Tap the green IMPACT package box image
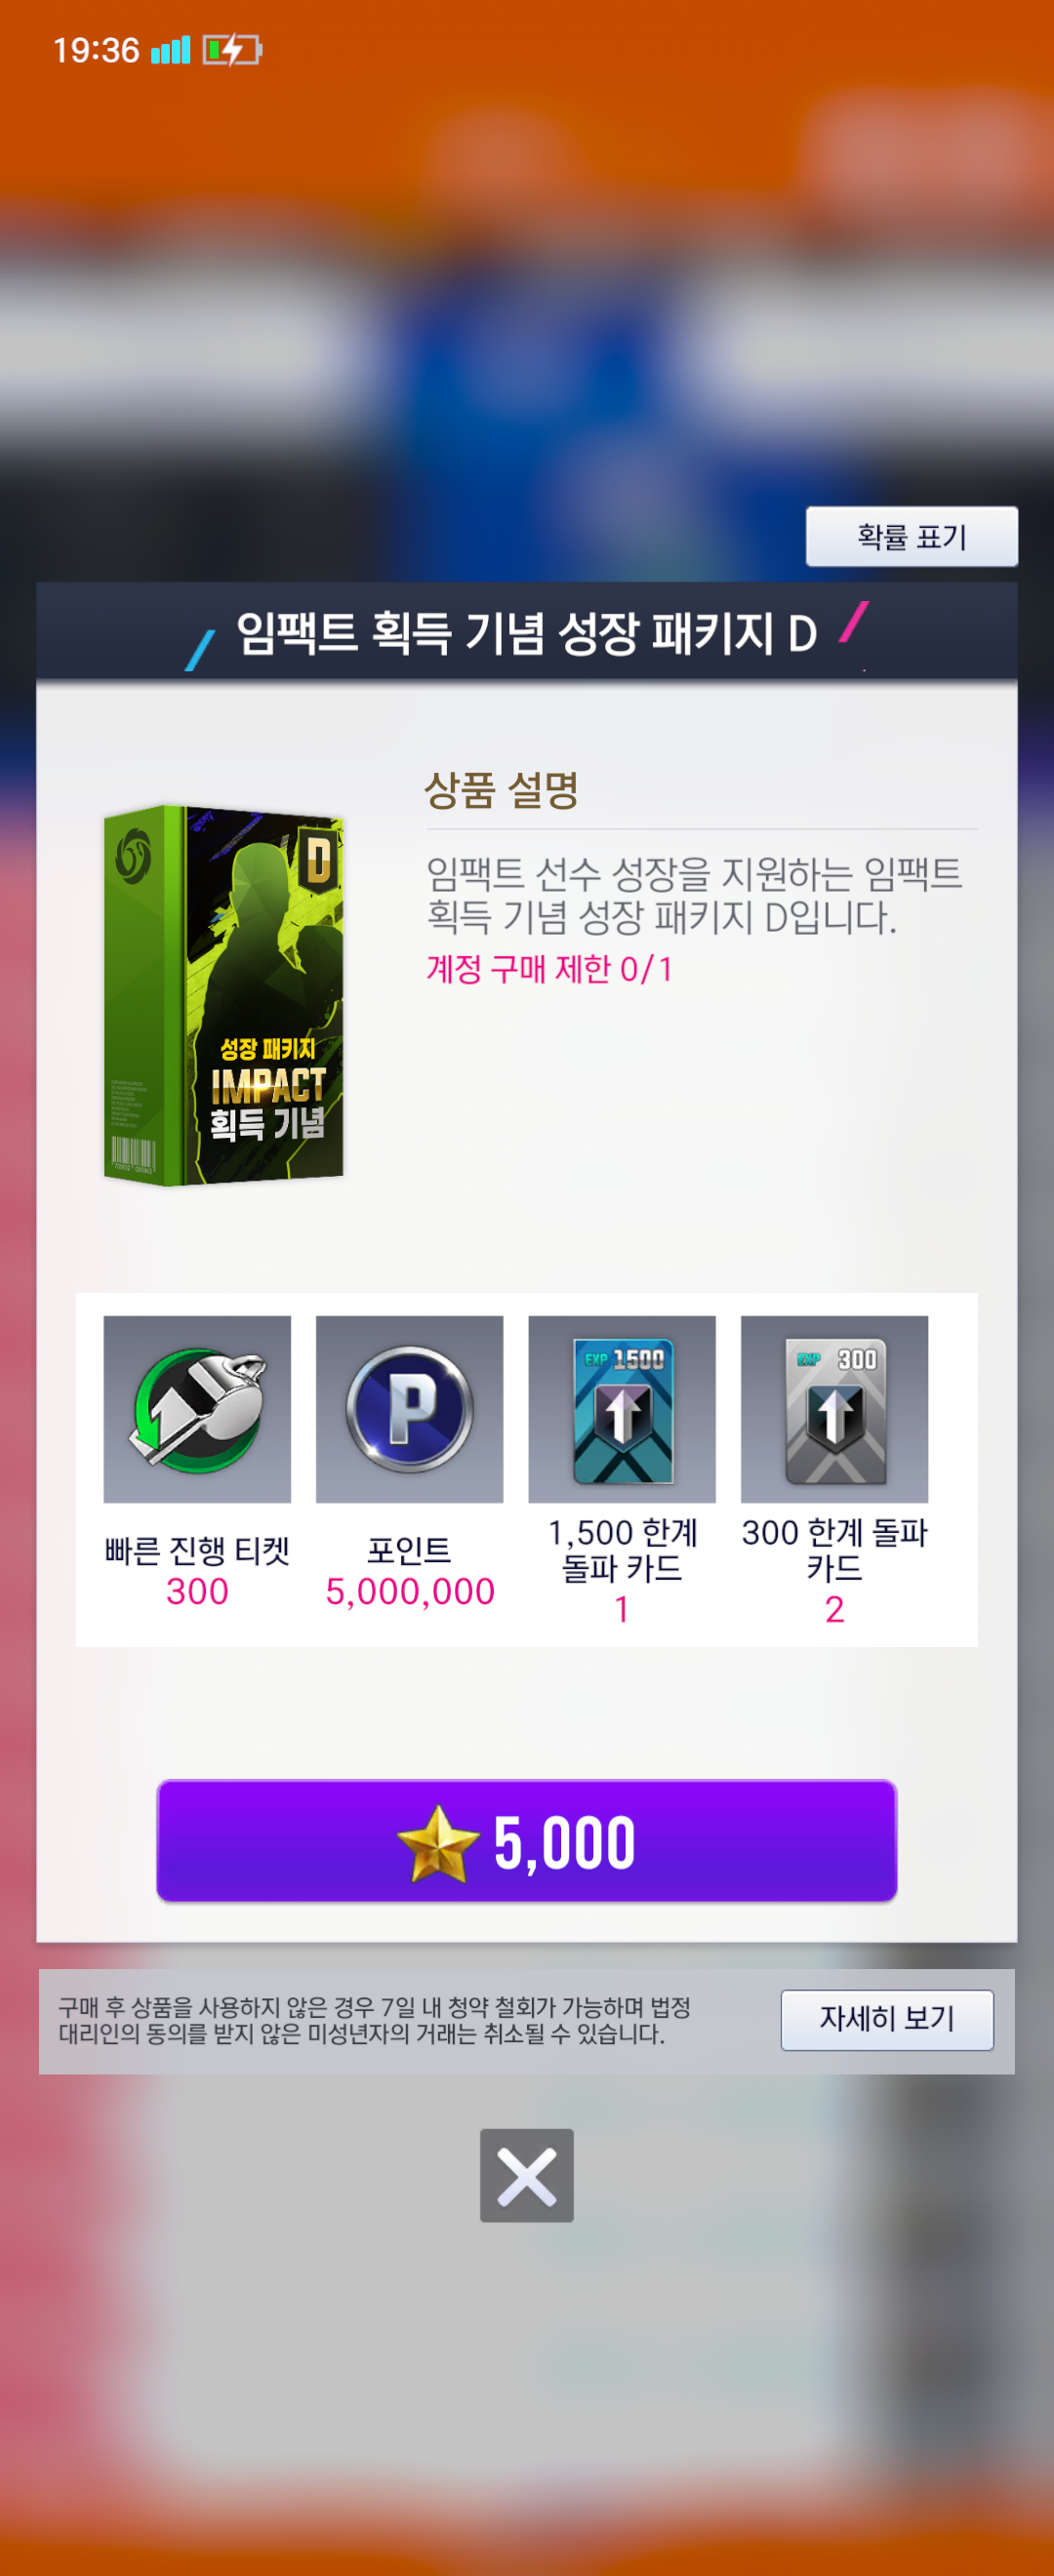This screenshot has width=1054, height=2576. (x=224, y=995)
